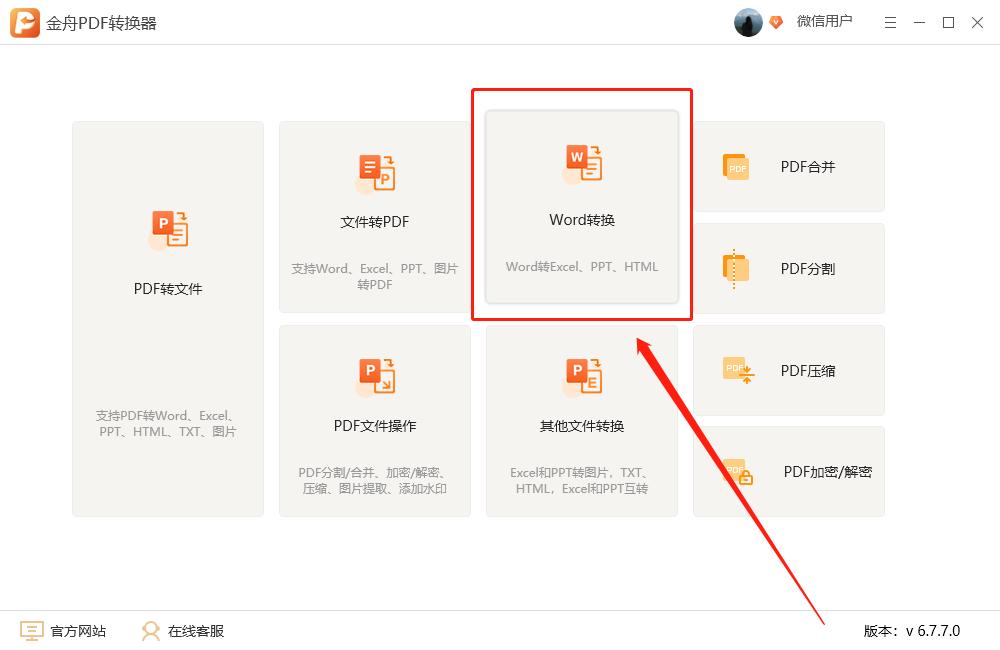Click the 金舟PDF转换器 app logo
Image resolution: width=1000 pixels, height=650 pixels.
click(25, 22)
